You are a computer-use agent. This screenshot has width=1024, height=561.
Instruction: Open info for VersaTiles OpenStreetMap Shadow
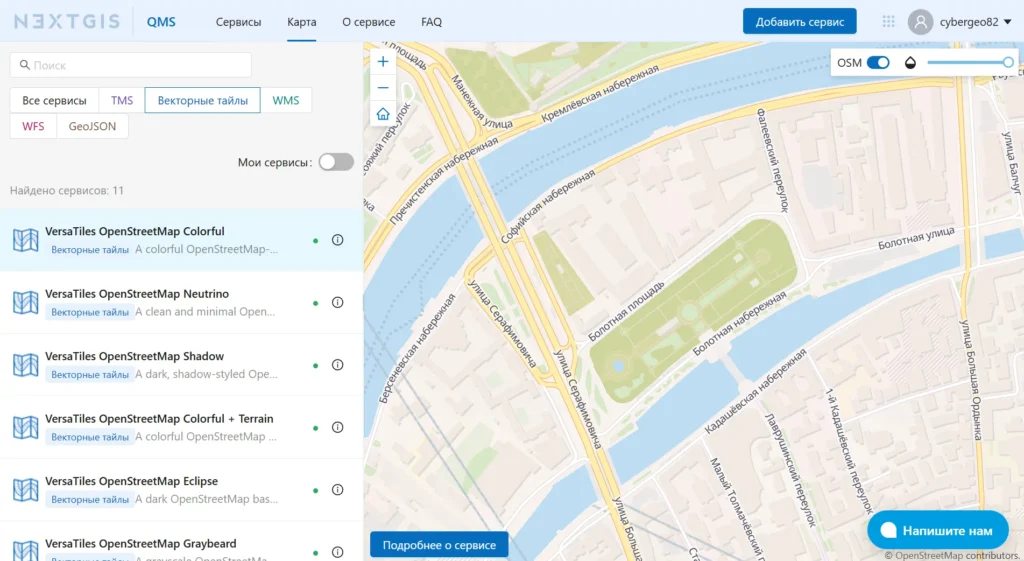338,364
